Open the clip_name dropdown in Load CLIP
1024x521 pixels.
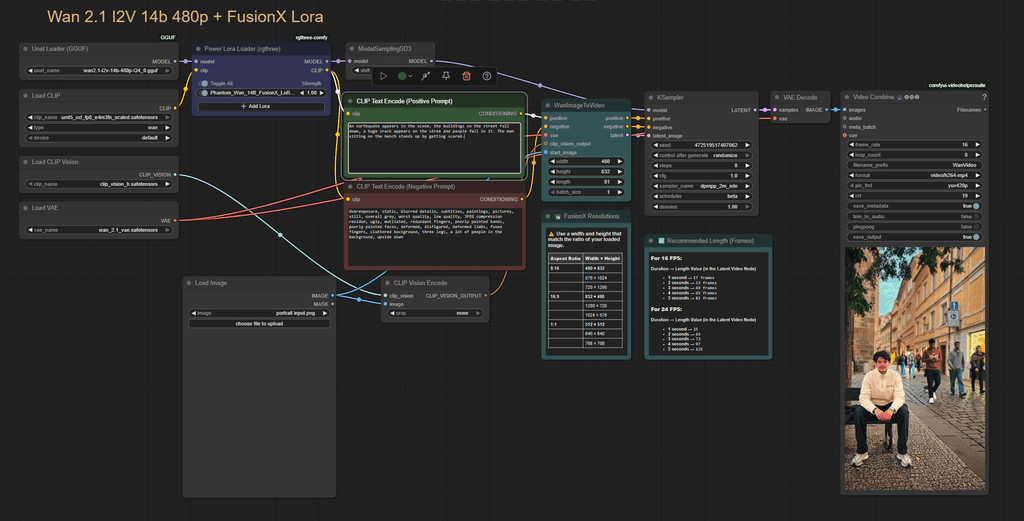[x=99, y=118]
